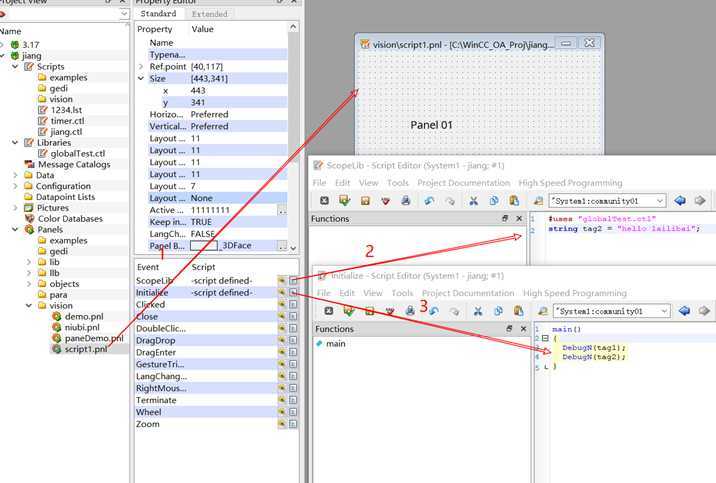
Task: Click the save-and-close green check icon in ScopeLib editor
Action: (344, 200)
